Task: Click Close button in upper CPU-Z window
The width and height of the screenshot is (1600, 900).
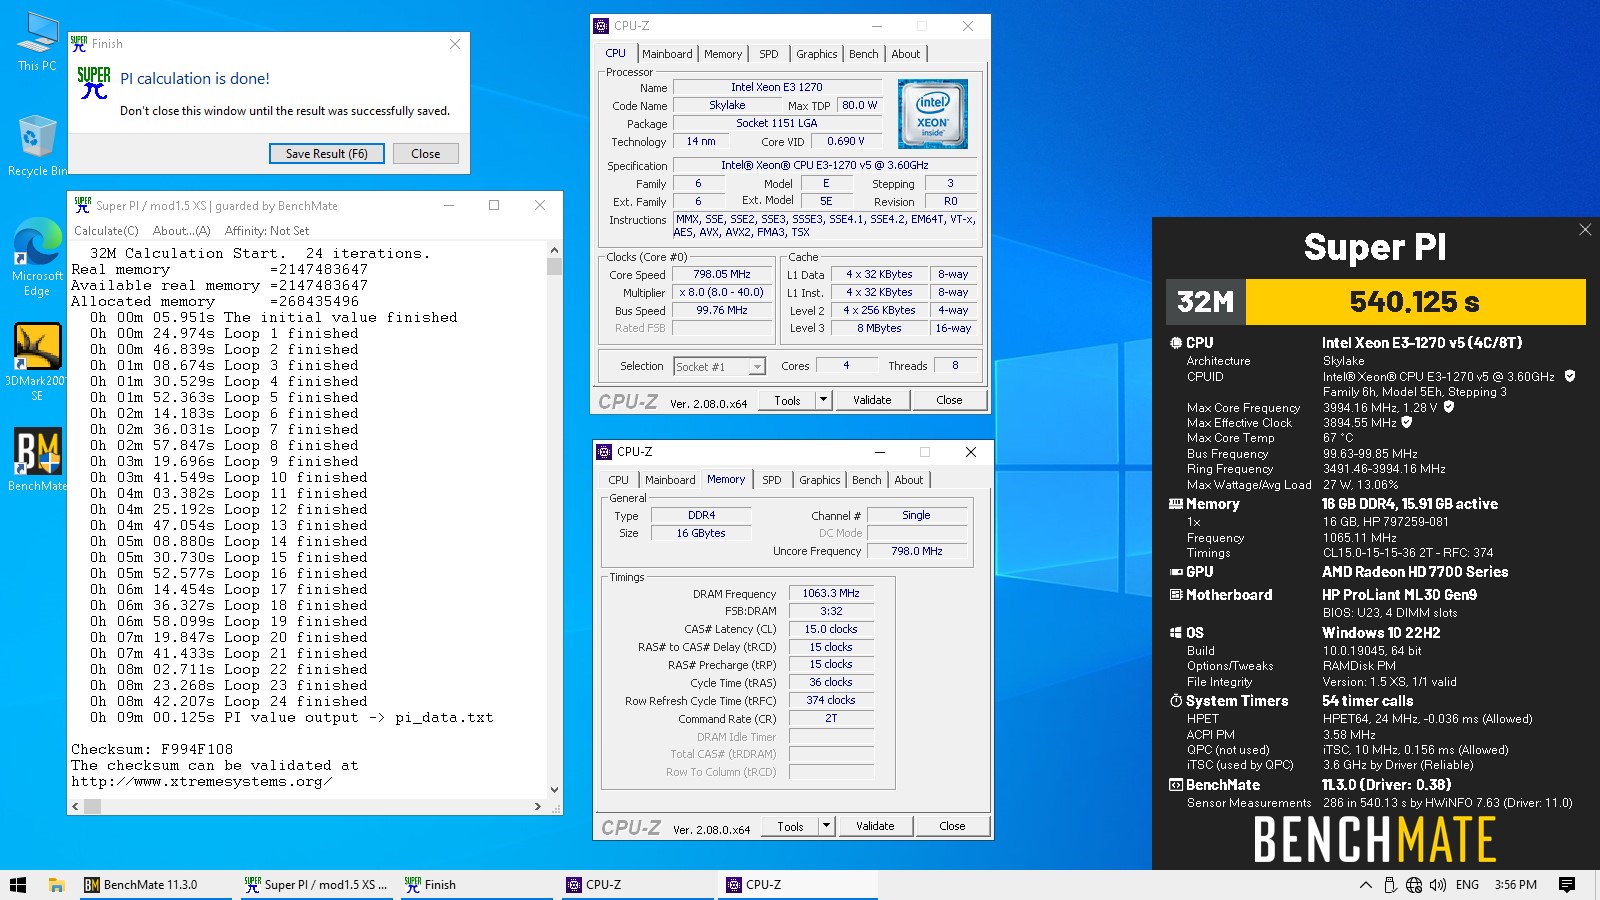Action: (949, 400)
